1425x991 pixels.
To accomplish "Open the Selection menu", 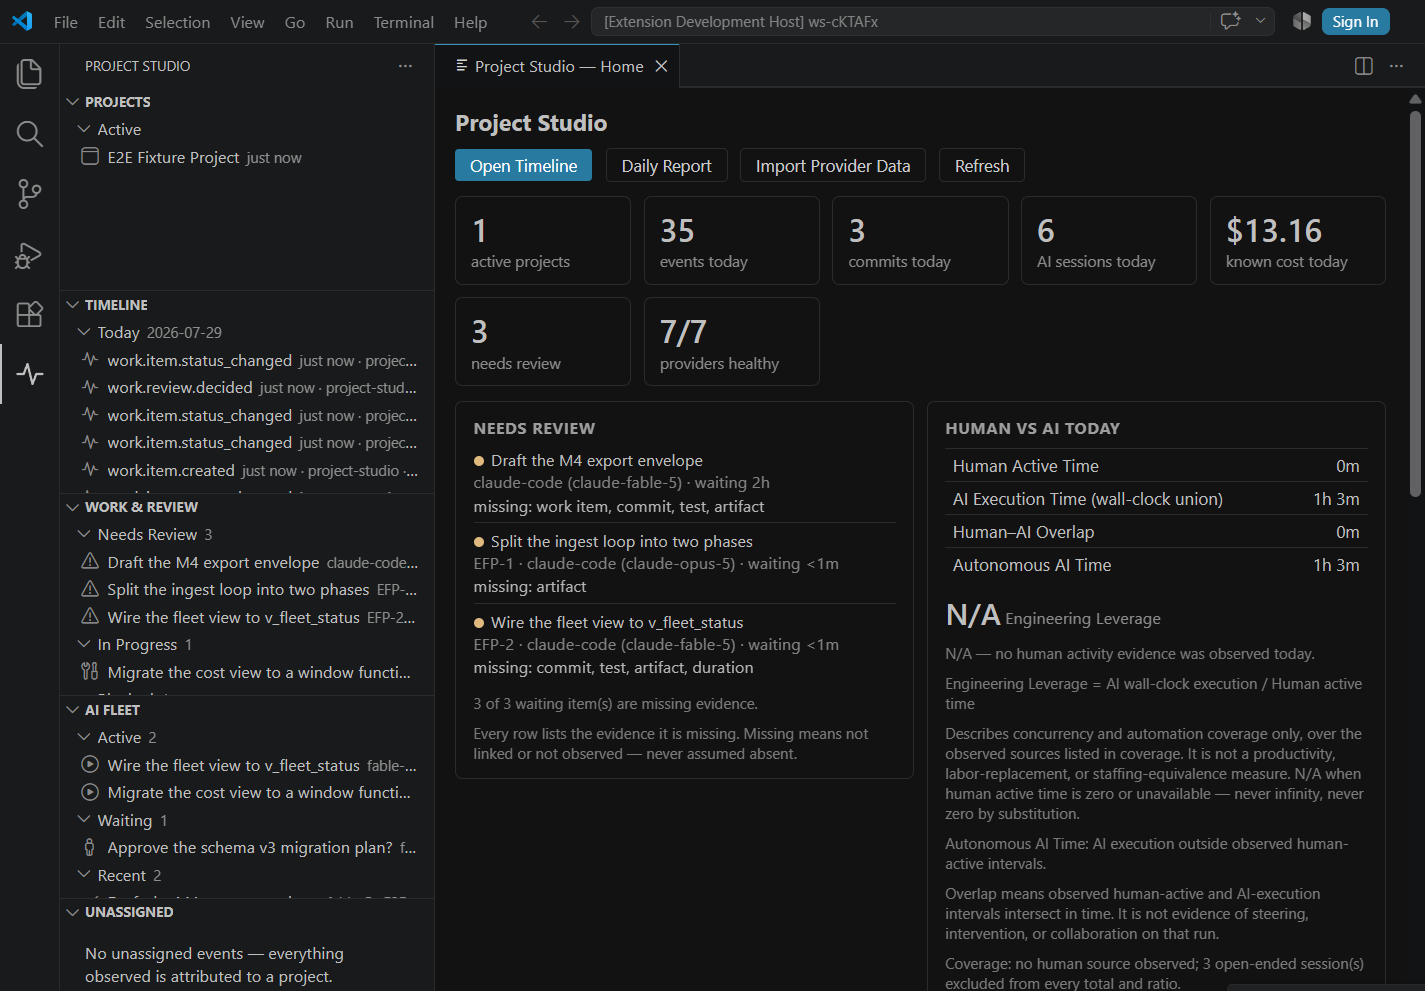I will (x=177, y=22).
